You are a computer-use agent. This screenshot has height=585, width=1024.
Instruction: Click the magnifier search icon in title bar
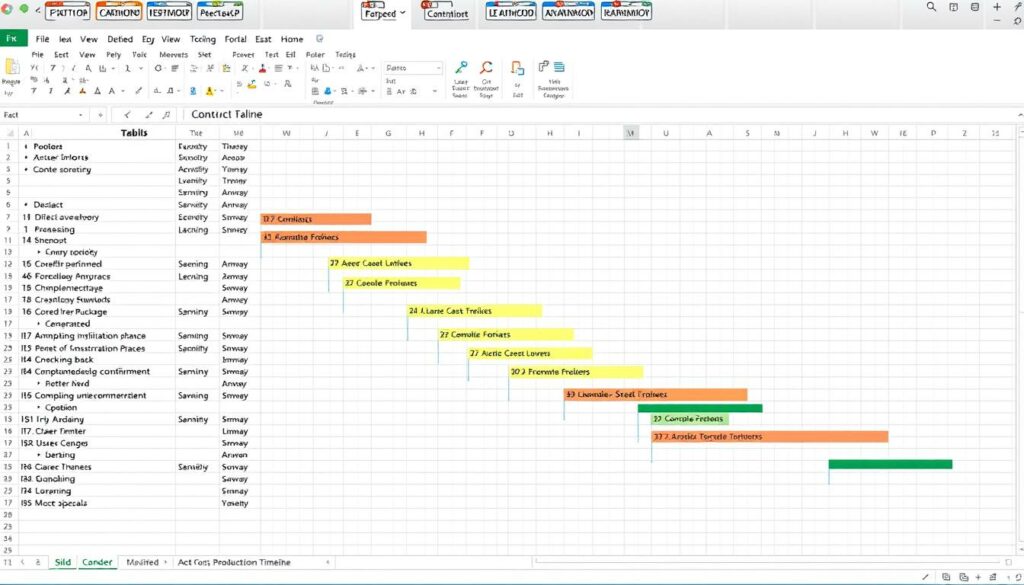931,7
